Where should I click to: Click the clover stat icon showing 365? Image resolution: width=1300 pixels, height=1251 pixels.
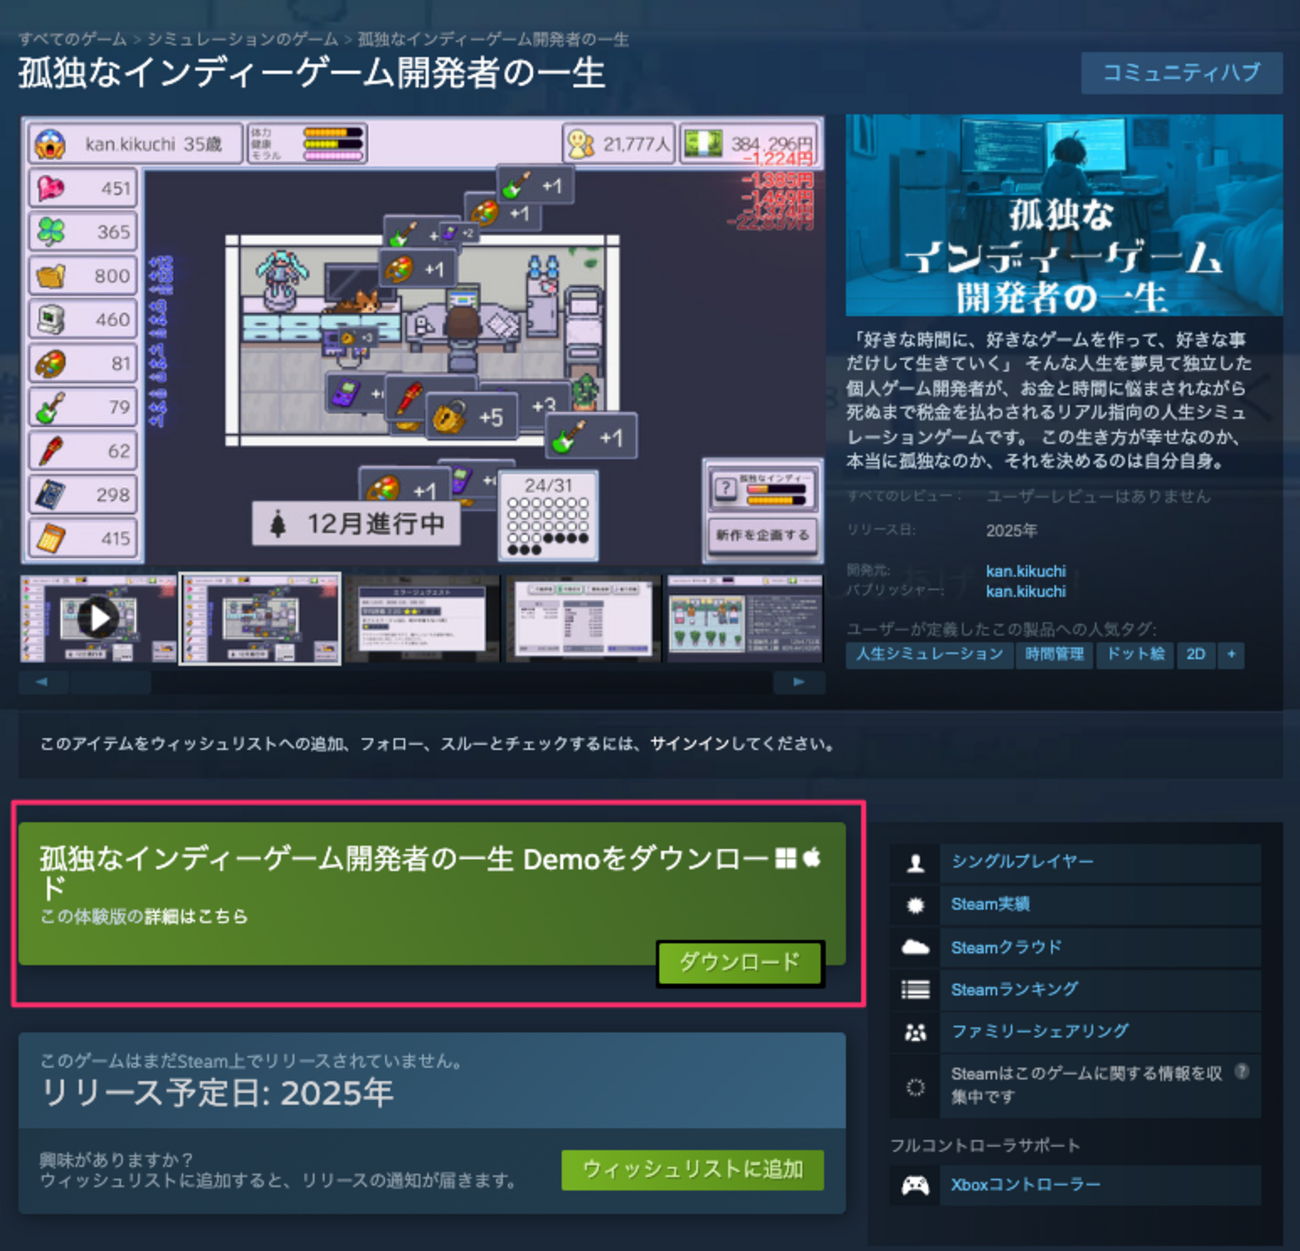50,232
